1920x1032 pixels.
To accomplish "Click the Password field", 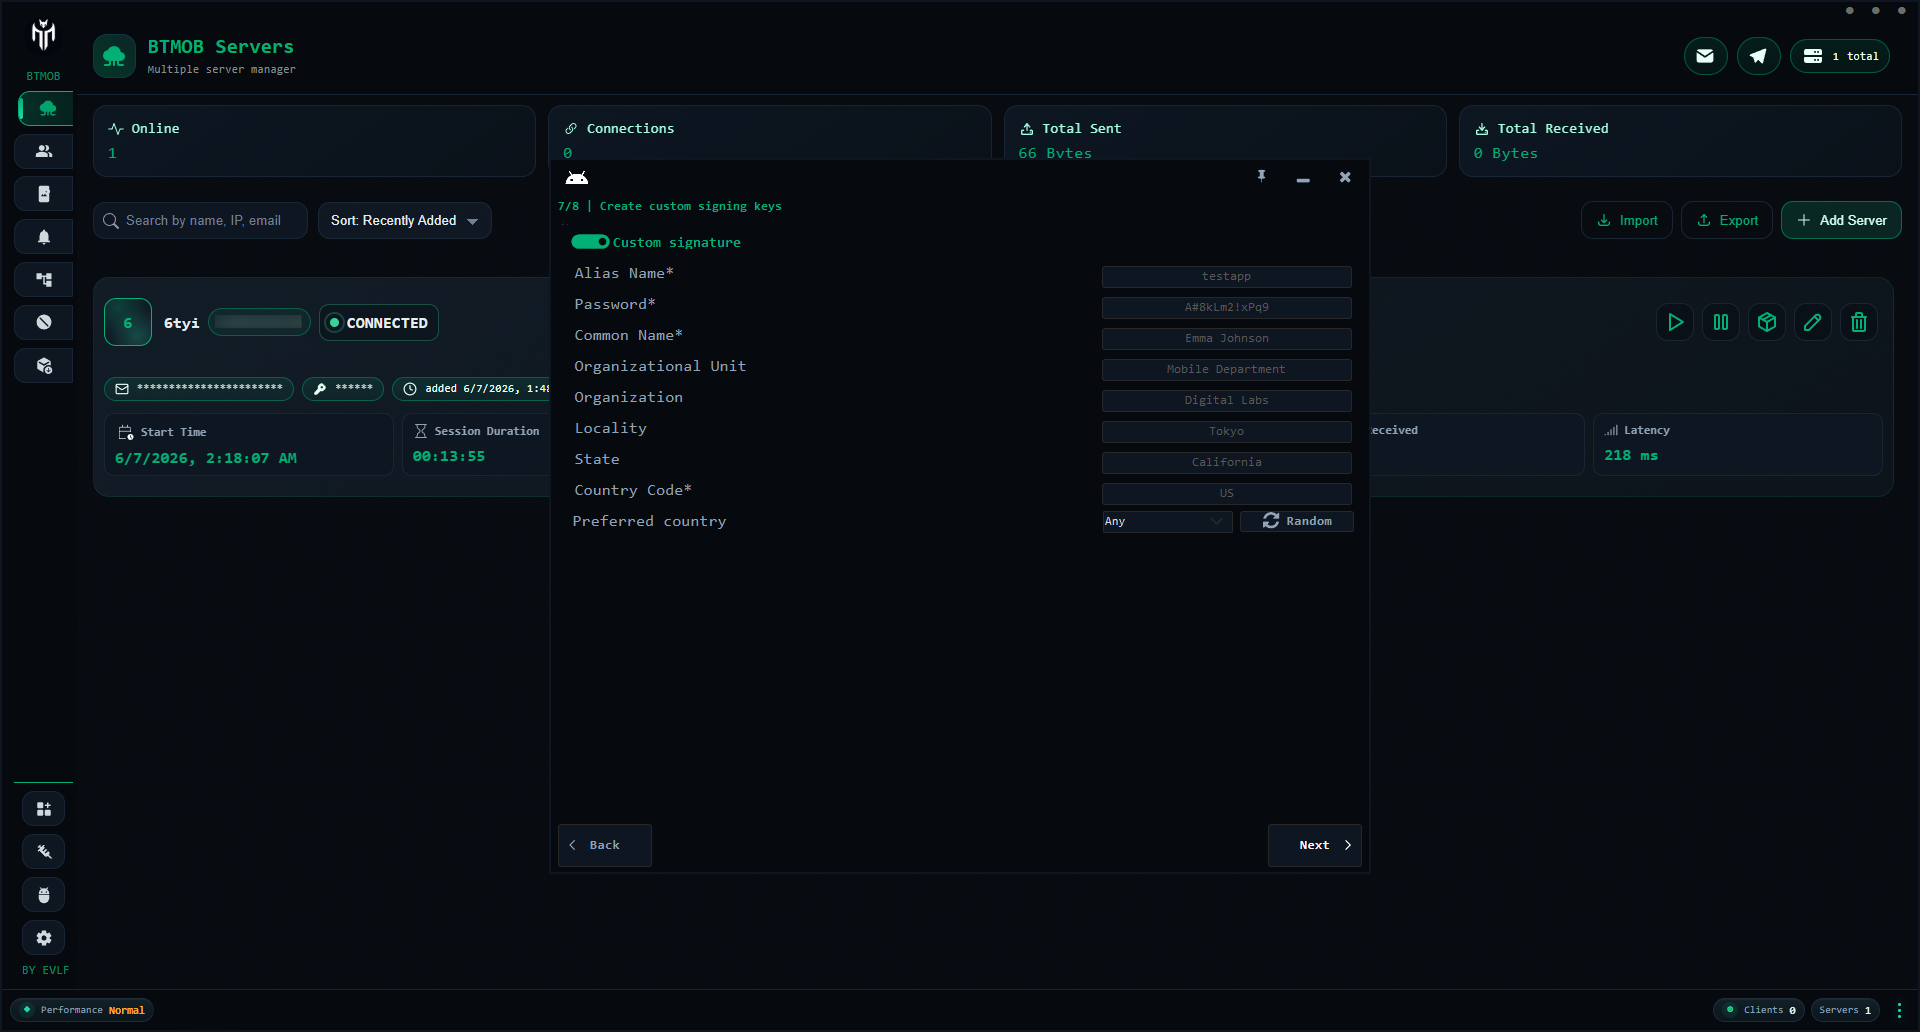I will (1227, 307).
